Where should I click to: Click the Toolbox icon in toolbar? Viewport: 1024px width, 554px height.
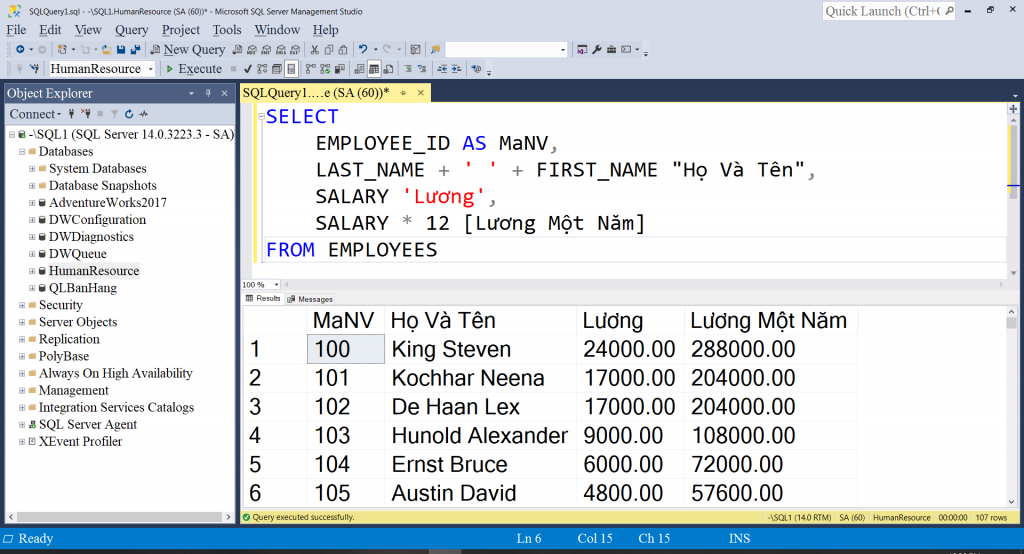coord(611,50)
